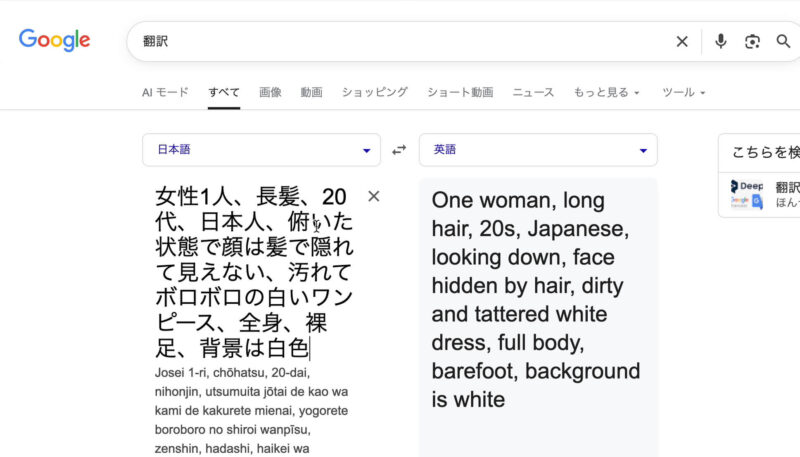Swap source and target languages
Image resolution: width=800 pixels, height=457 pixels.
tap(399, 150)
